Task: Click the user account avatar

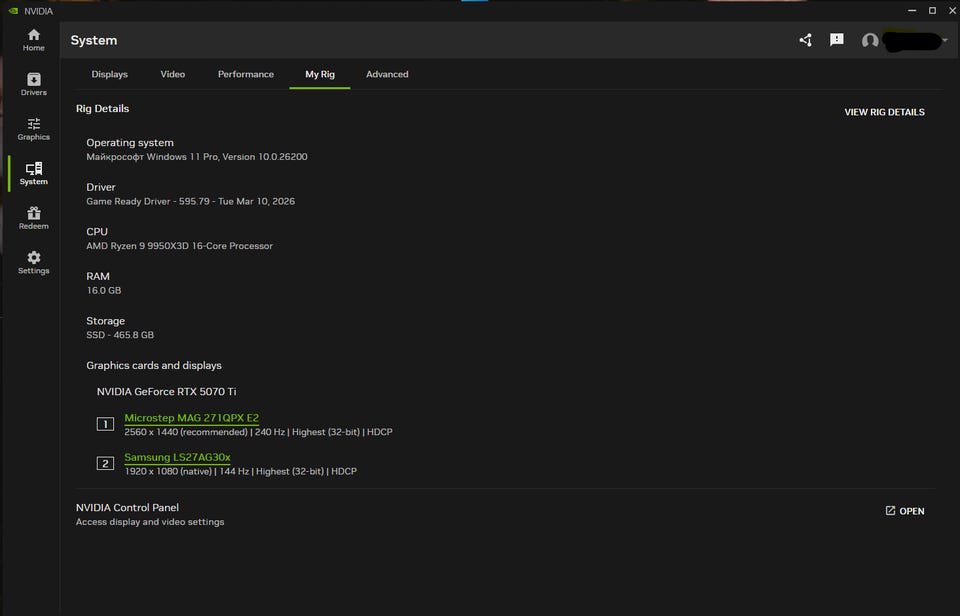Action: 870,41
